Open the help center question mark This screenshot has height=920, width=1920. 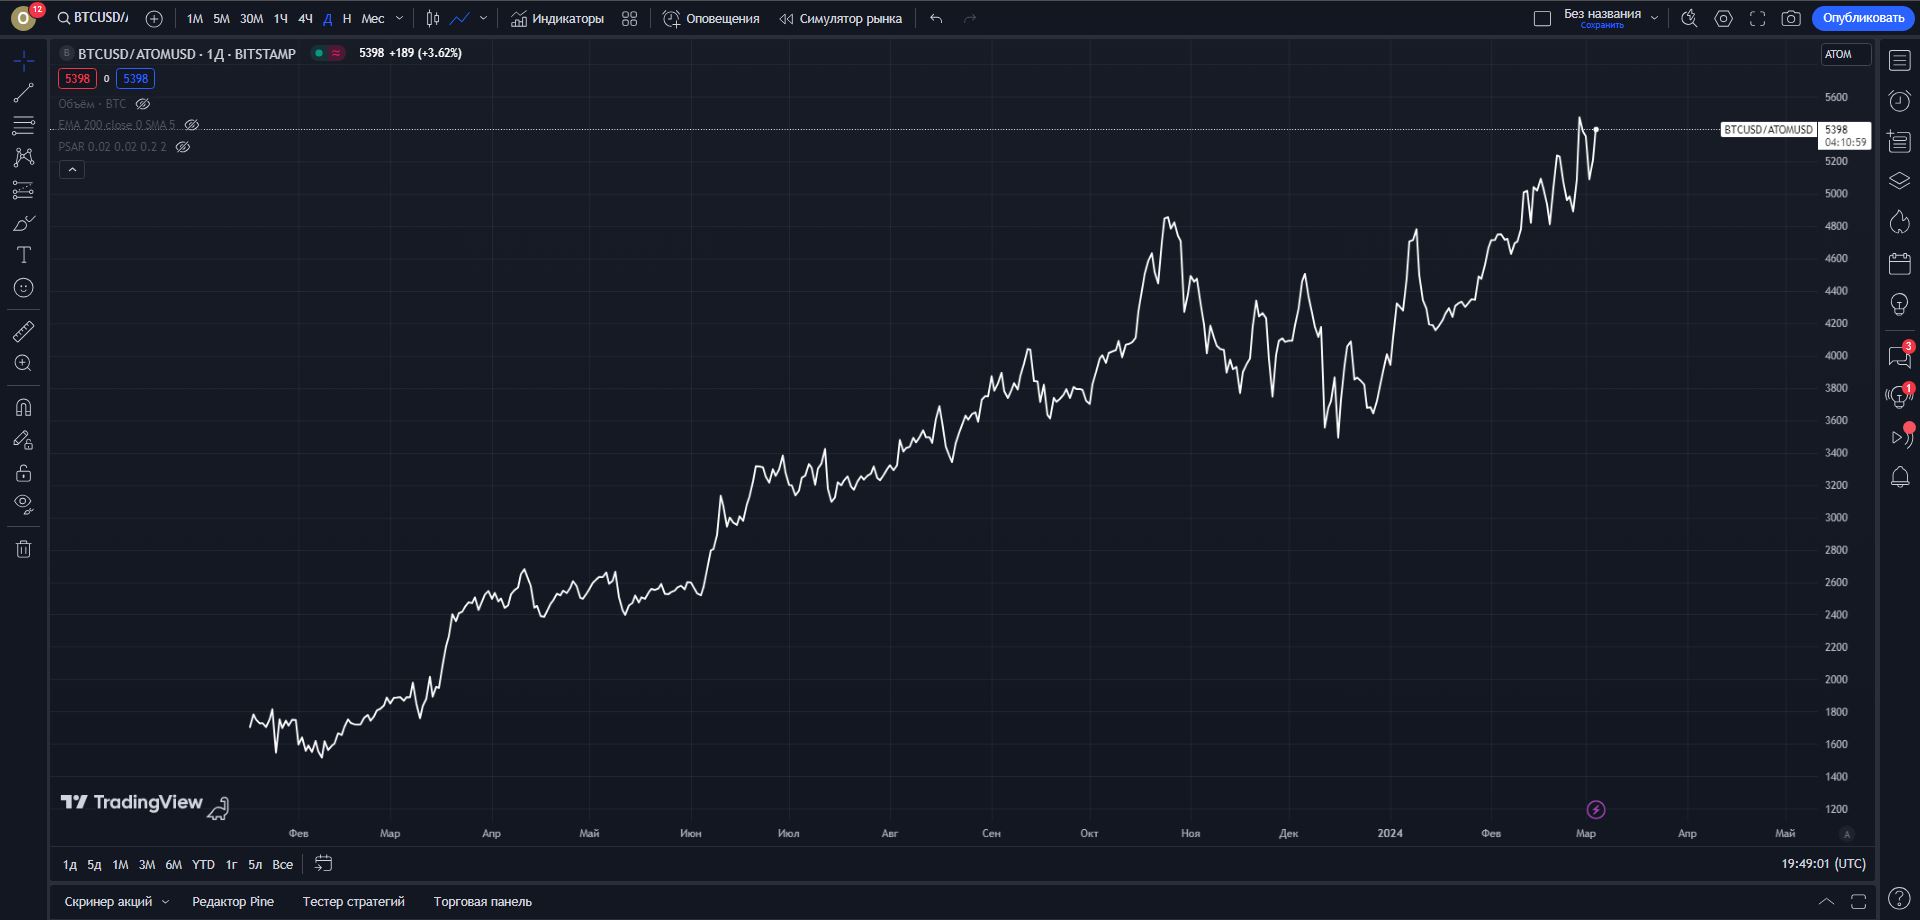1899,898
